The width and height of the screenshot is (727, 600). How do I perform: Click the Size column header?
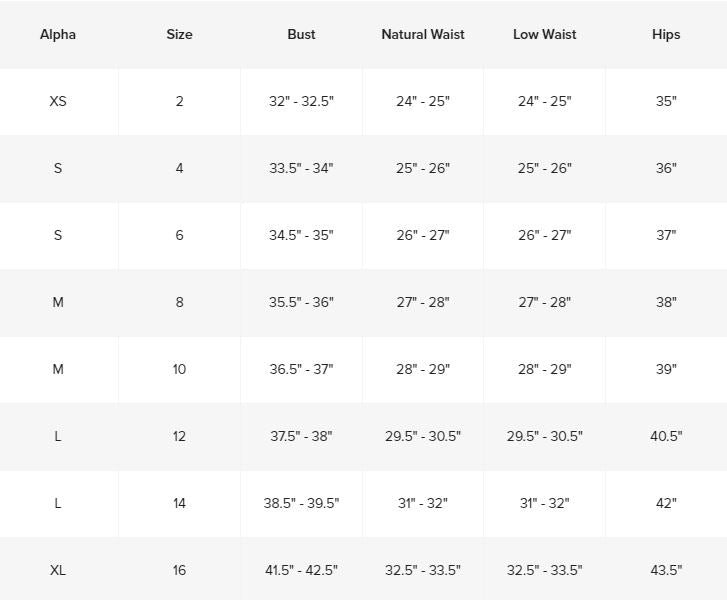(x=179, y=34)
